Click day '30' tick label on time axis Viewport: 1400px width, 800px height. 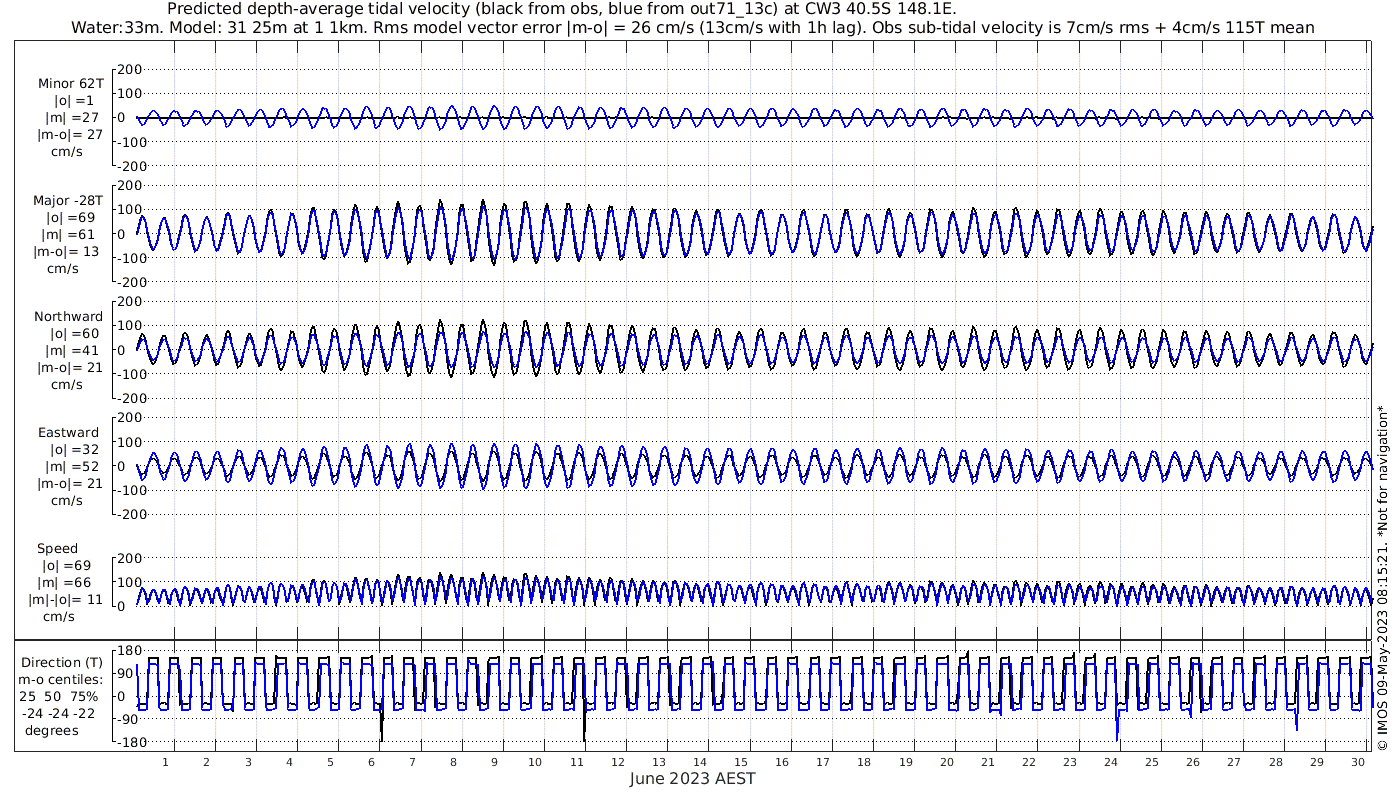pos(1357,762)
